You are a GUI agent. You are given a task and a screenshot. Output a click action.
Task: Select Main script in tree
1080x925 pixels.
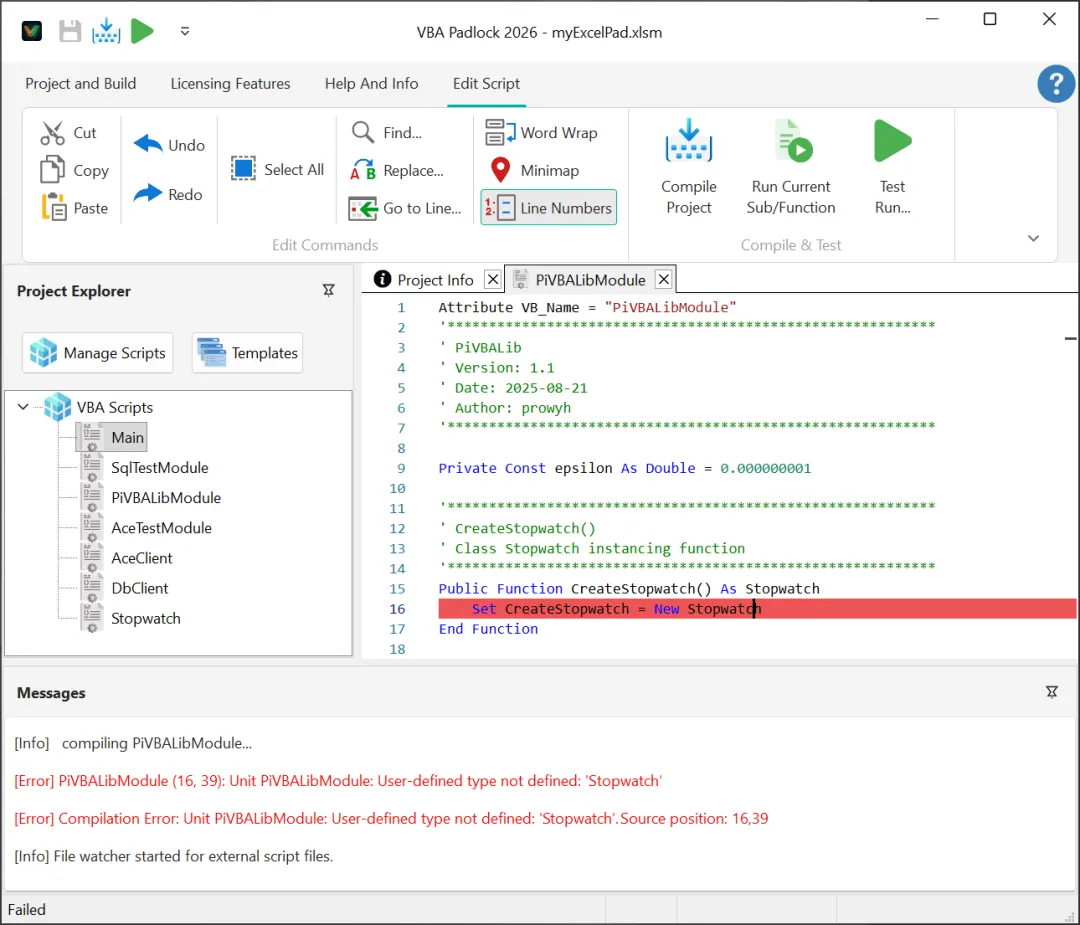click(x=127, y=437)
